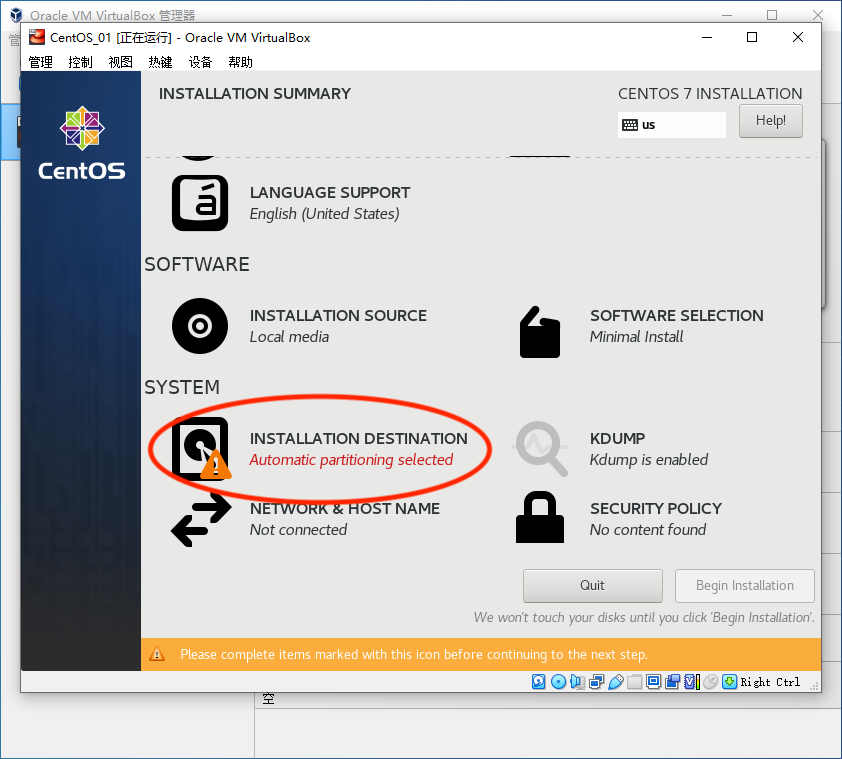Click CentOS_01 VM window title icon
The image size is (842, 759).
[x=37, y=37]
